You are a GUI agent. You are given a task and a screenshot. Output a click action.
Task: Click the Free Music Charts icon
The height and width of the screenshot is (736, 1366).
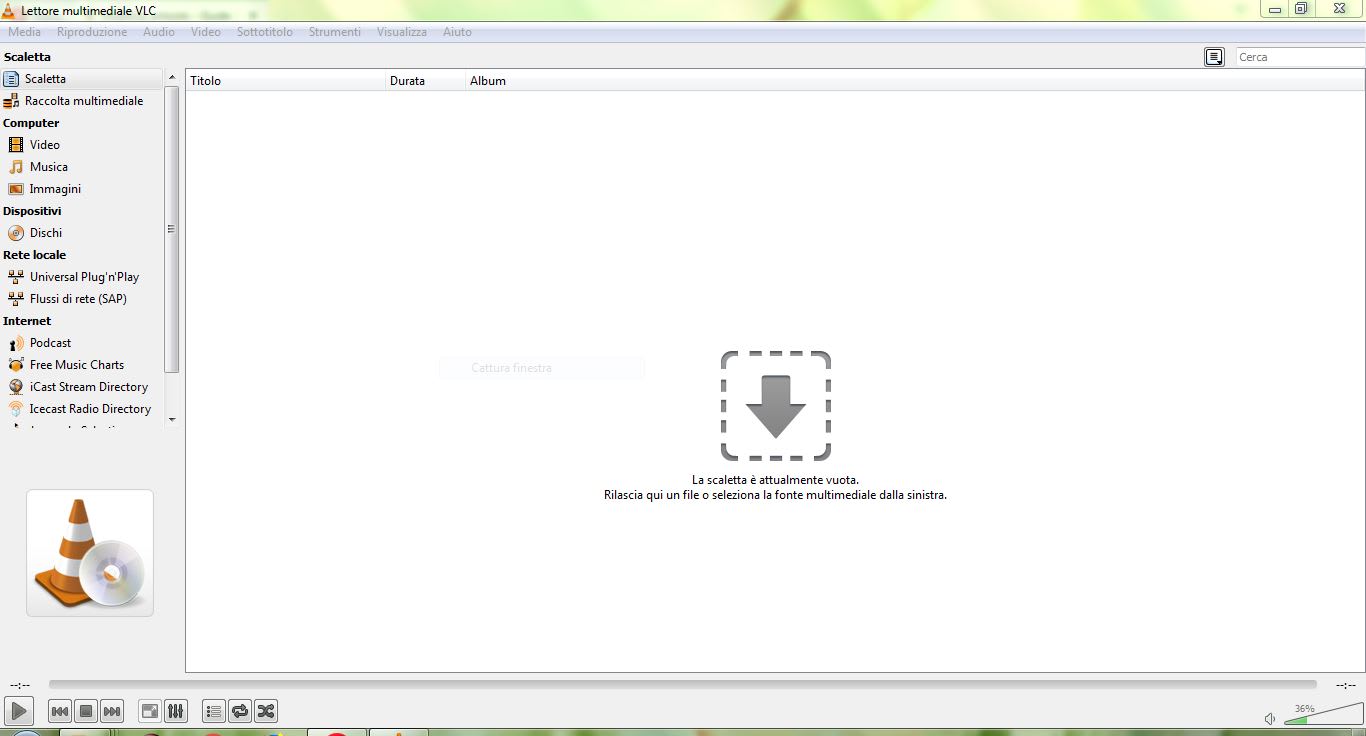coord(16,365)
